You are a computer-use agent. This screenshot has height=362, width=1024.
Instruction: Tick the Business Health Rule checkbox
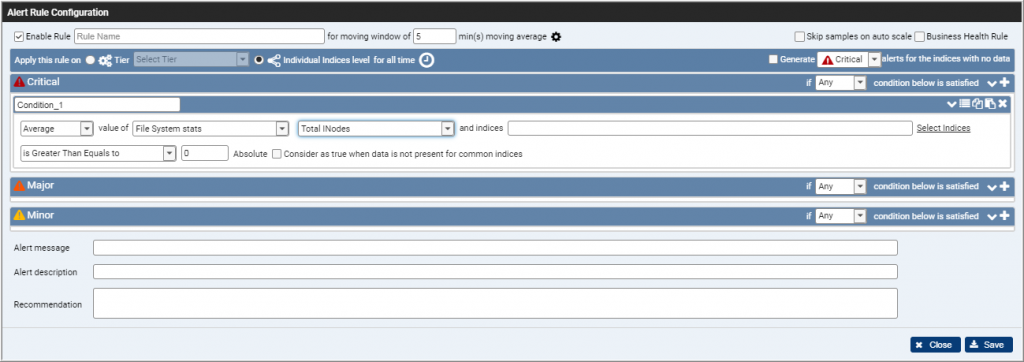920,37
